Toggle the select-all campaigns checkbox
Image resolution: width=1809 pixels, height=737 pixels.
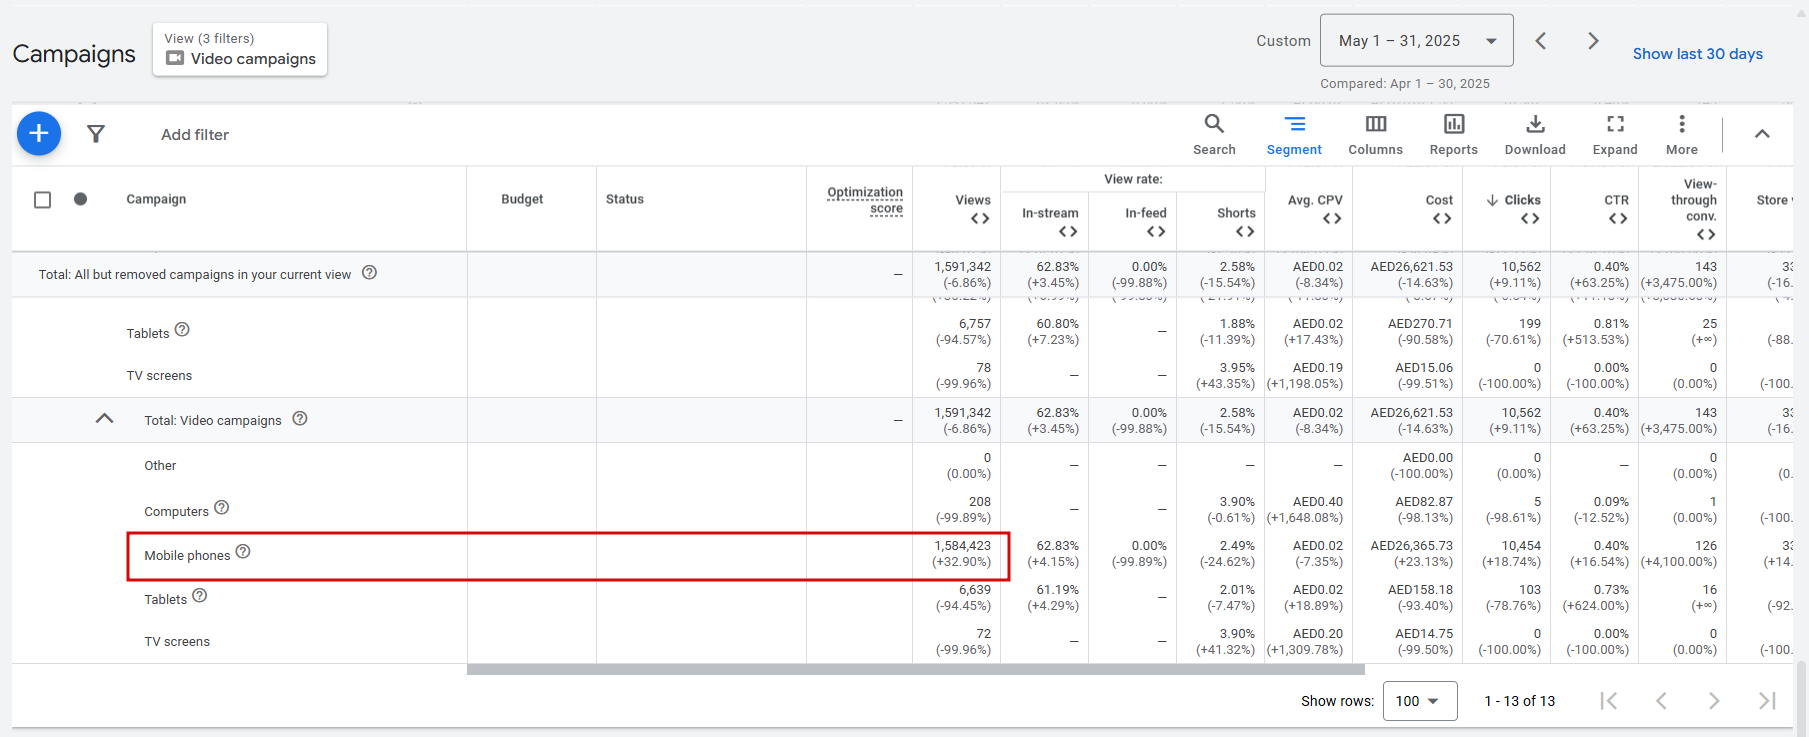[x=43, y=200]
